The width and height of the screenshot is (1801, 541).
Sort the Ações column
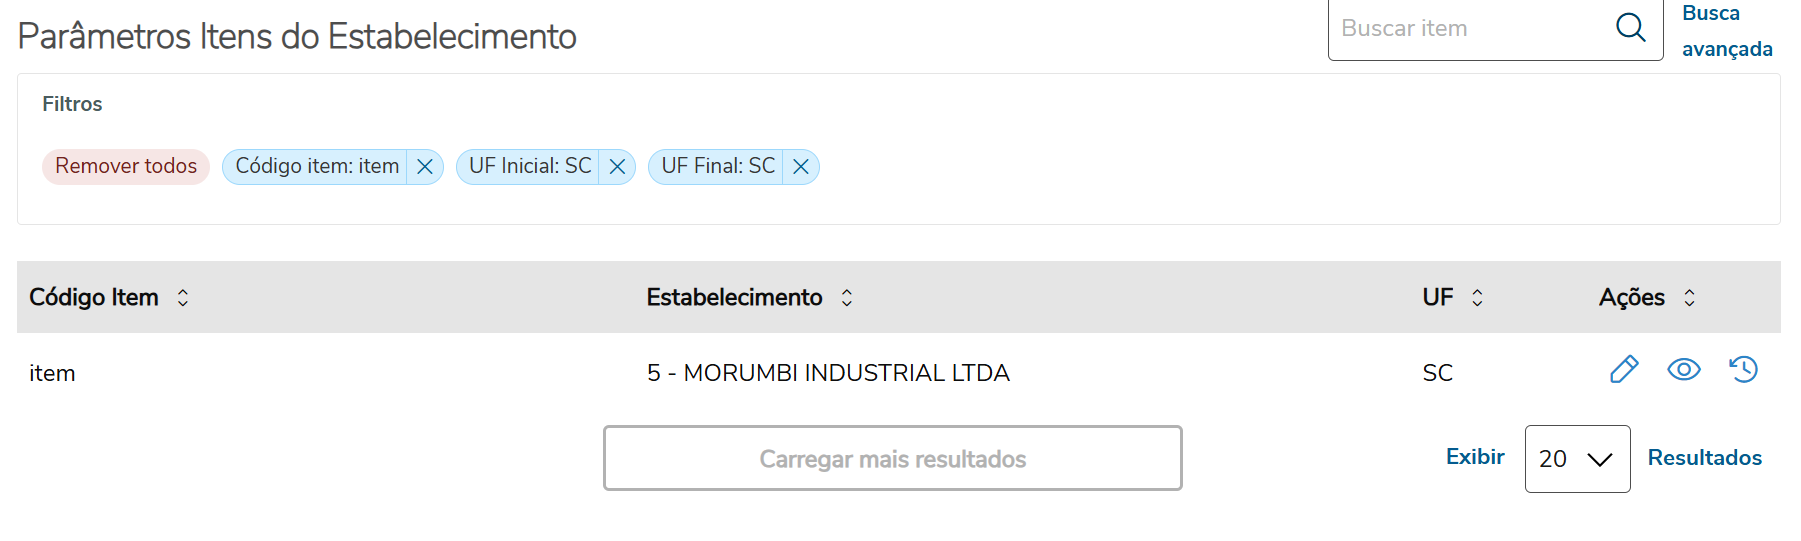[1689, 298]
